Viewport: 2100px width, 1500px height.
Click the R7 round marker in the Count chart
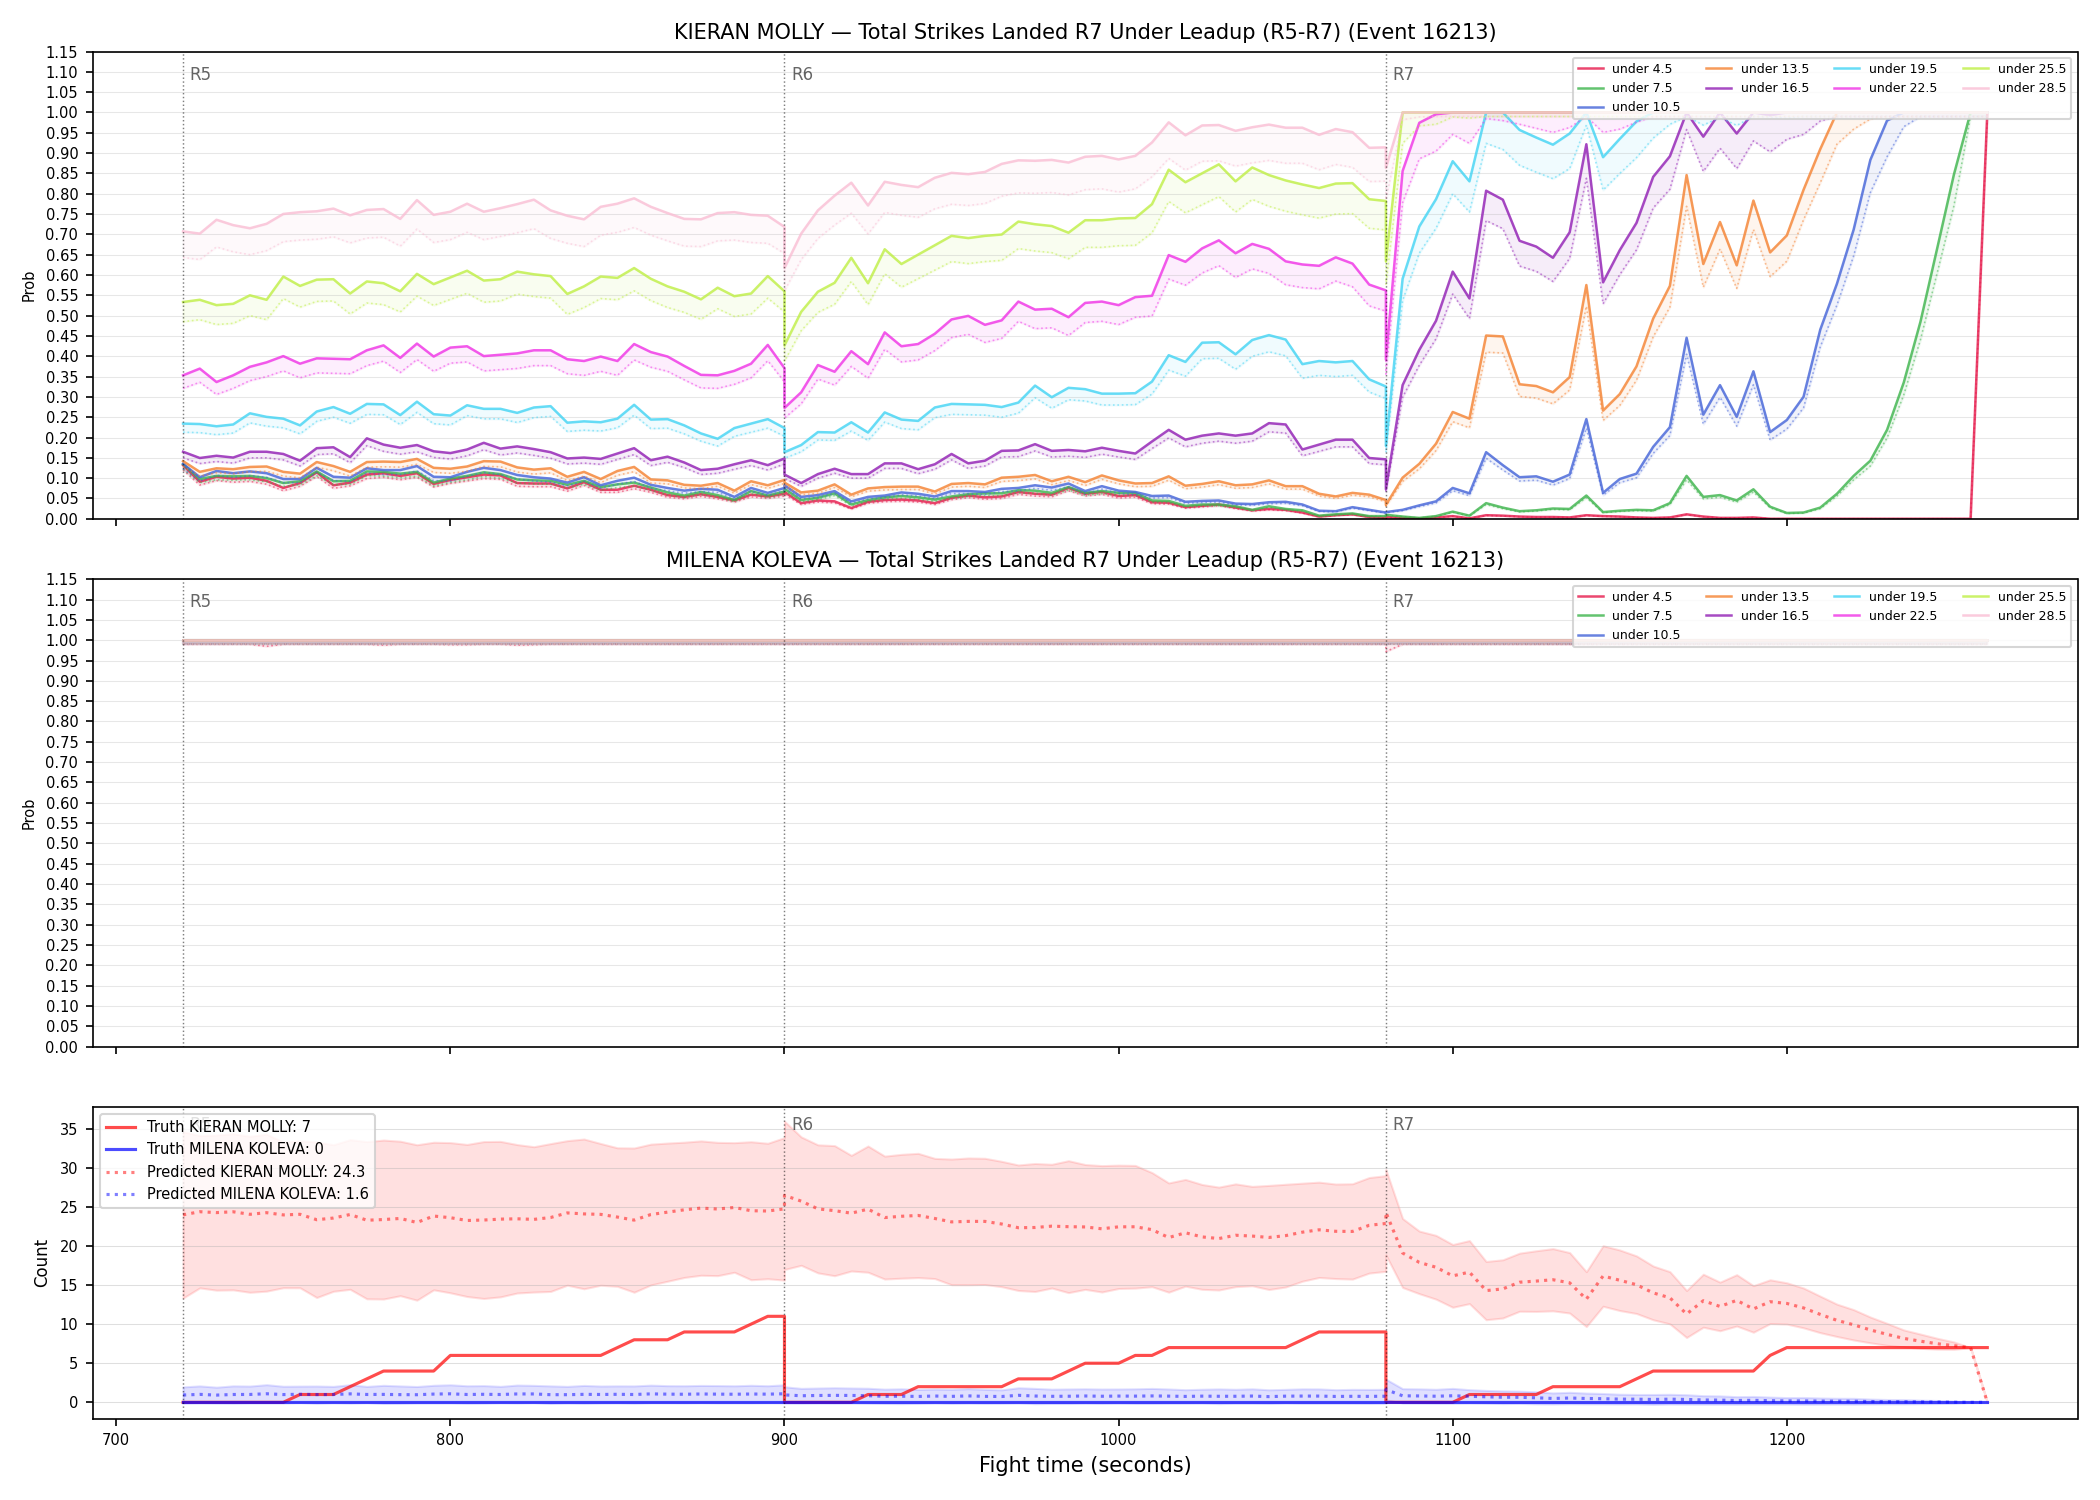(x=1403, y=1124)
